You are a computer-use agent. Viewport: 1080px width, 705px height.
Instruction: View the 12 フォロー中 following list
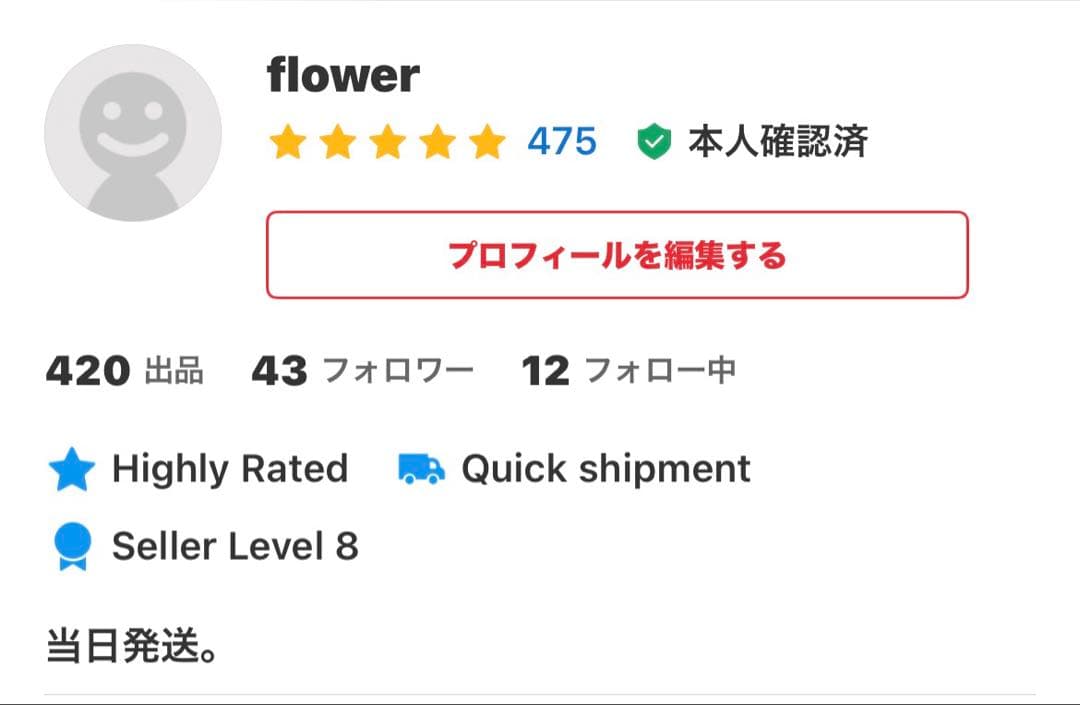pyautogui.click(x=629, y=371)
